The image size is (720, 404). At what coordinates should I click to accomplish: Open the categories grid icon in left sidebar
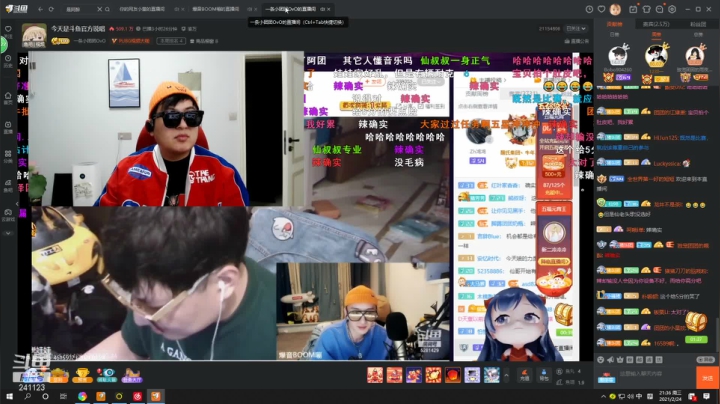click(x=8, y=156)
